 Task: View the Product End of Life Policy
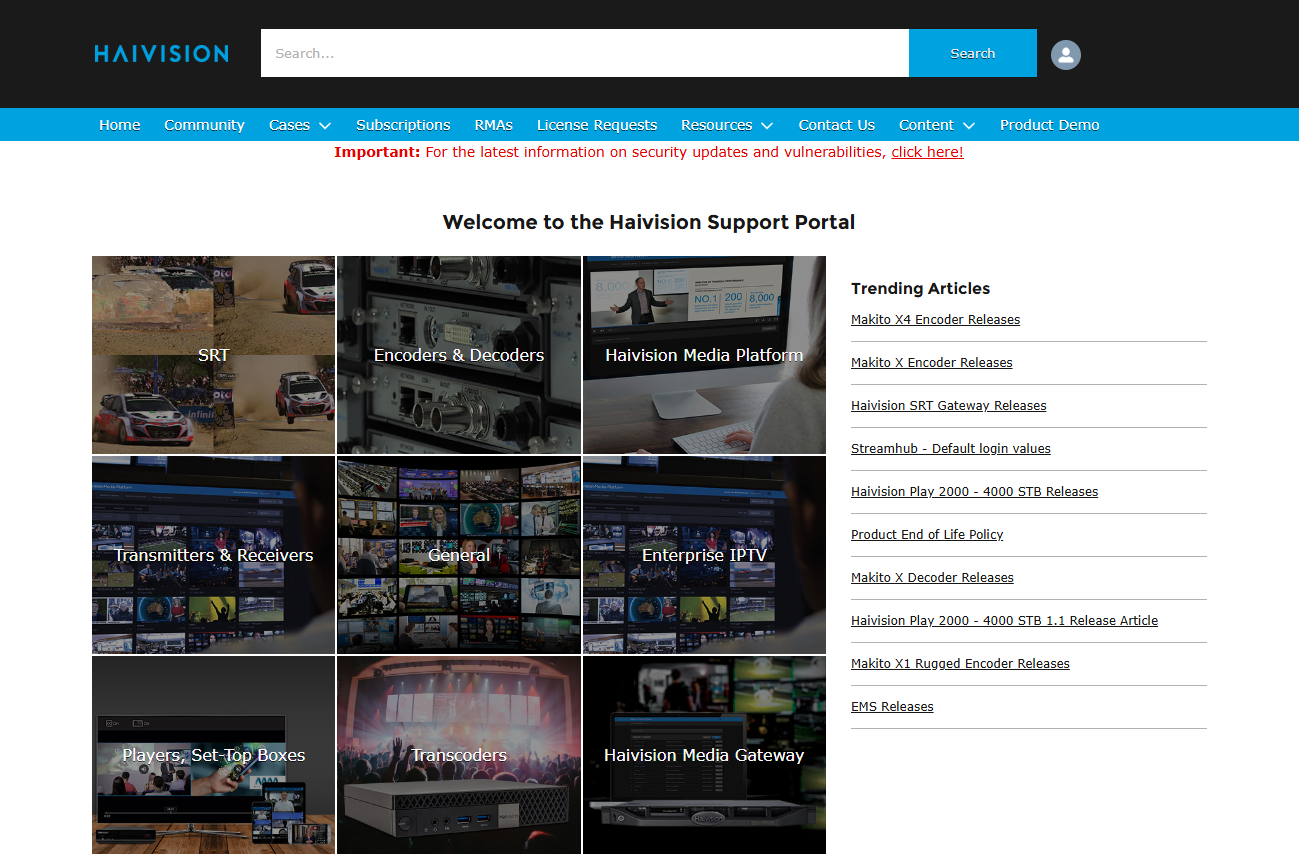point(927,534)
